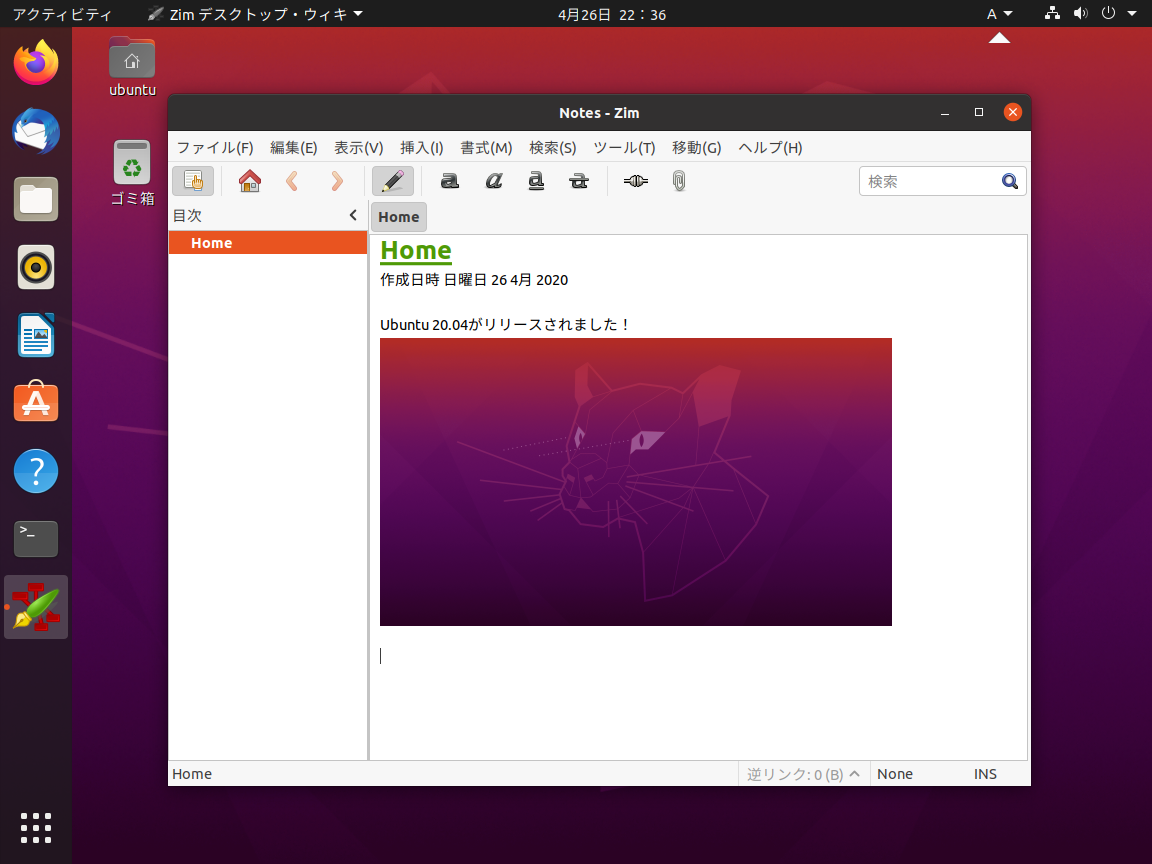Attach a file with paperclip icon
The image size is (1152, 864).
(x=679, y=181)
